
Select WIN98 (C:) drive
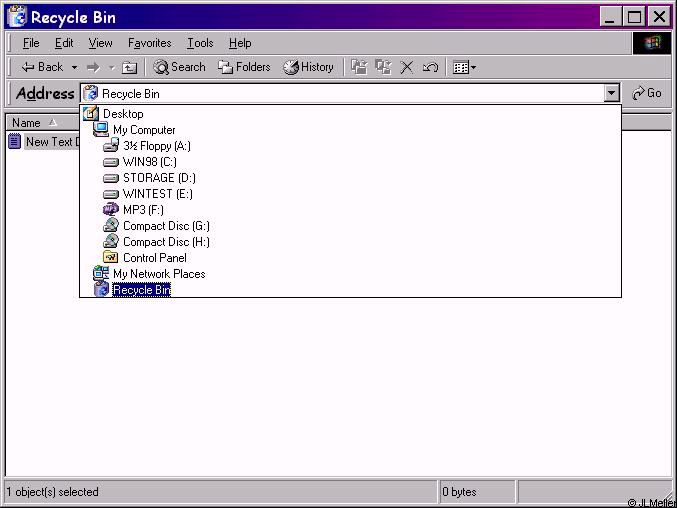150,162
